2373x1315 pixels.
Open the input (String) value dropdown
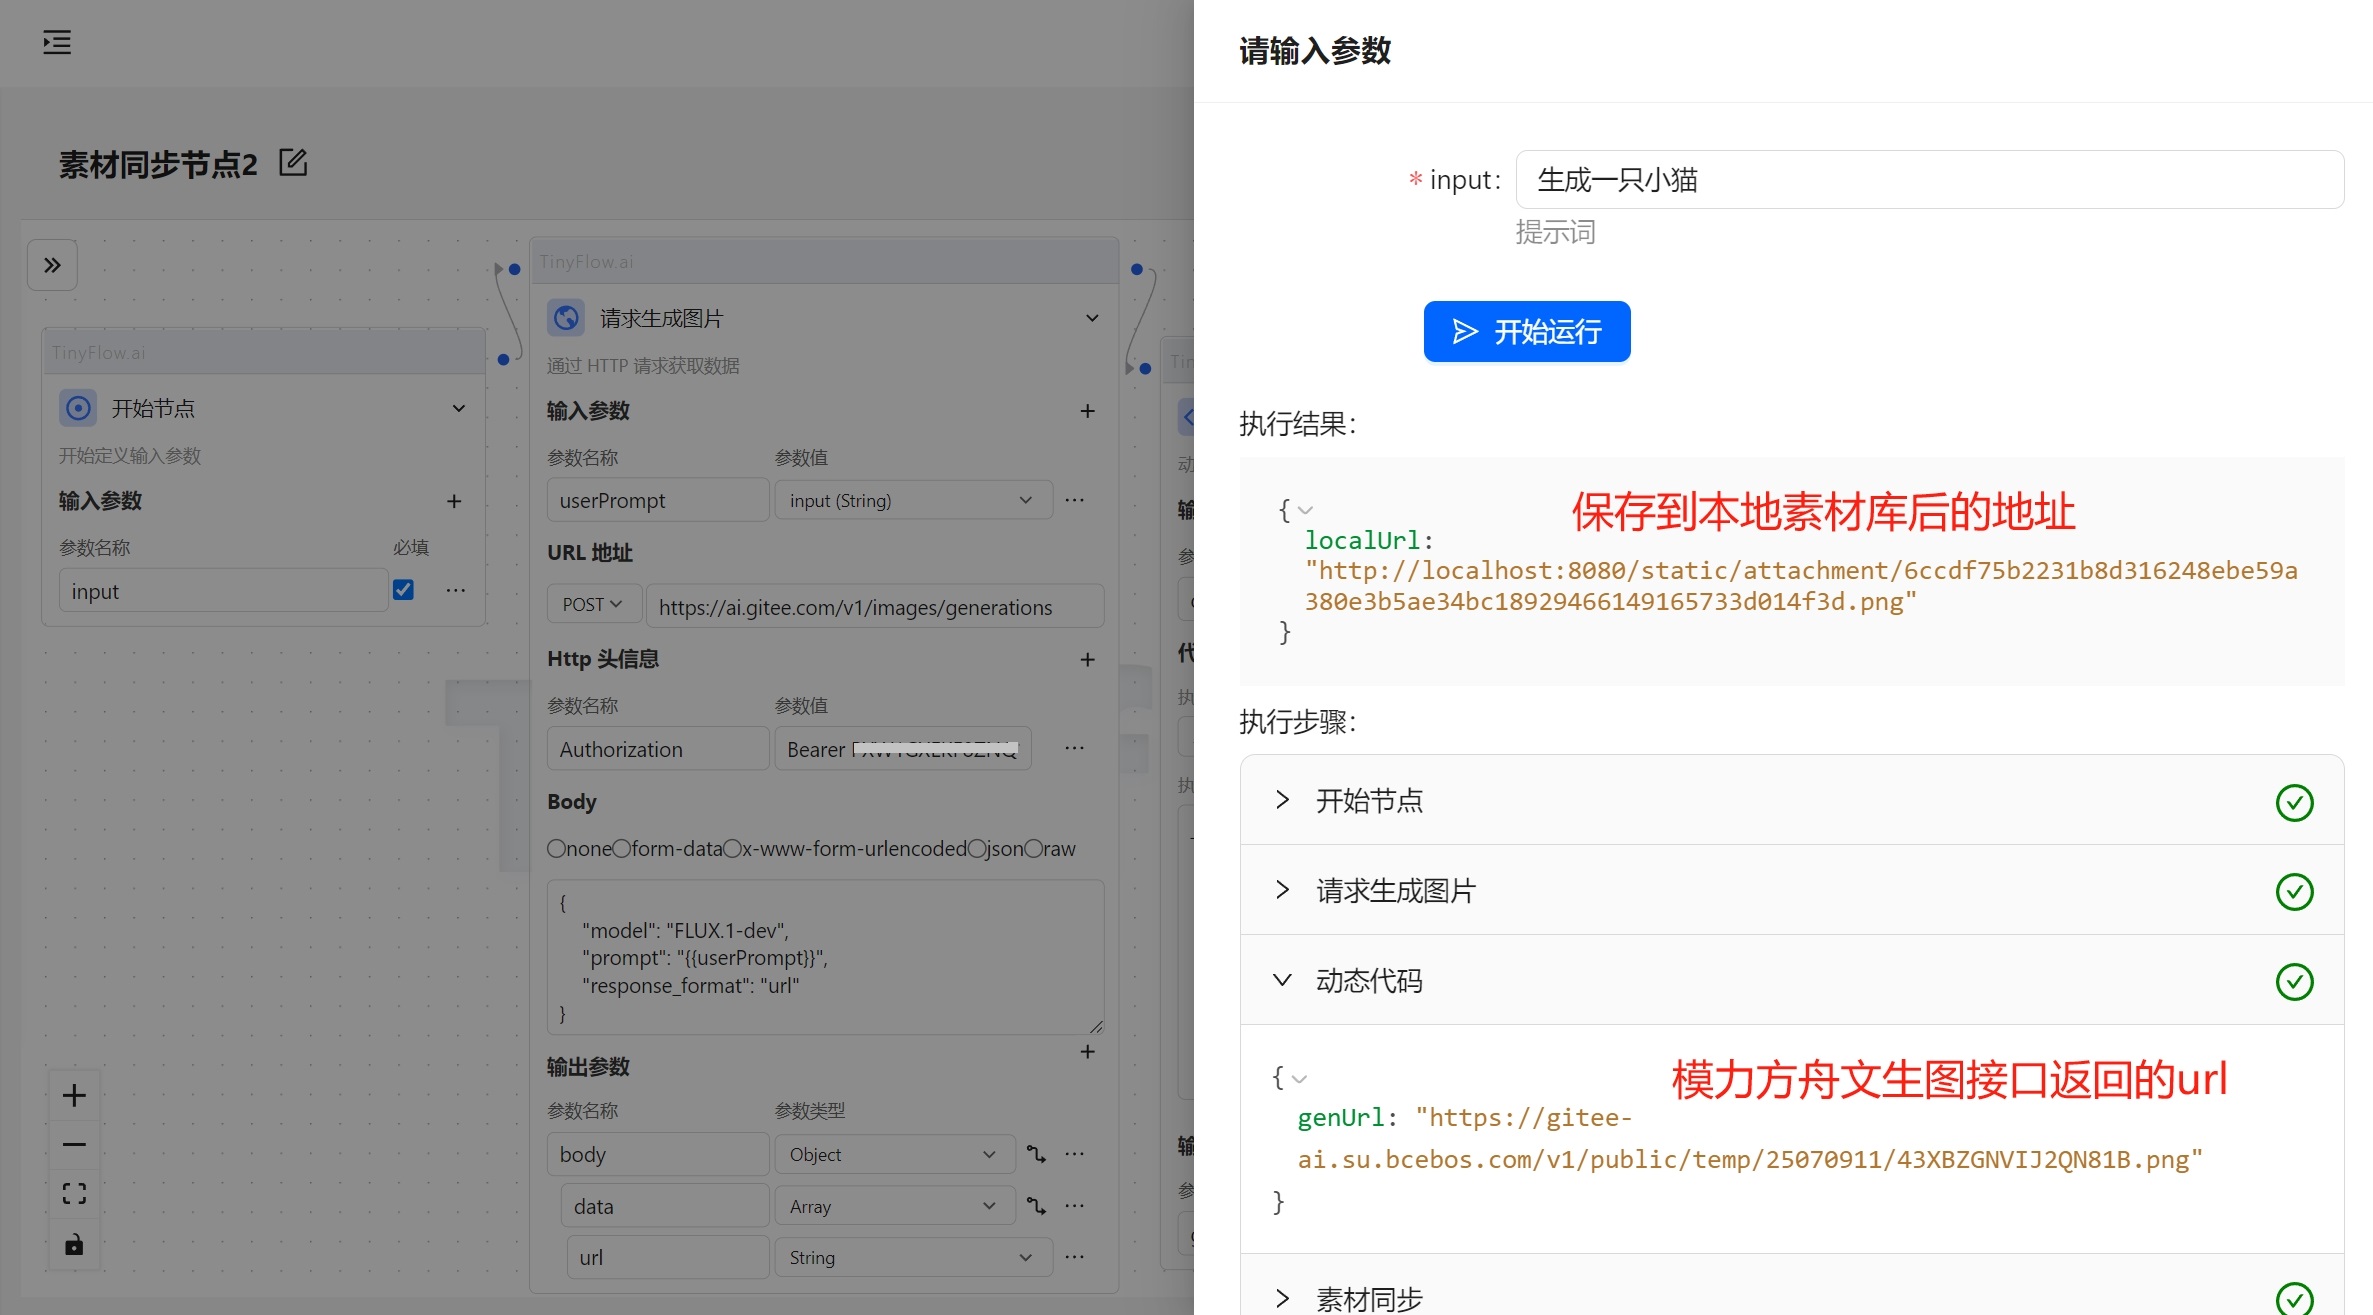click(912, 500)
